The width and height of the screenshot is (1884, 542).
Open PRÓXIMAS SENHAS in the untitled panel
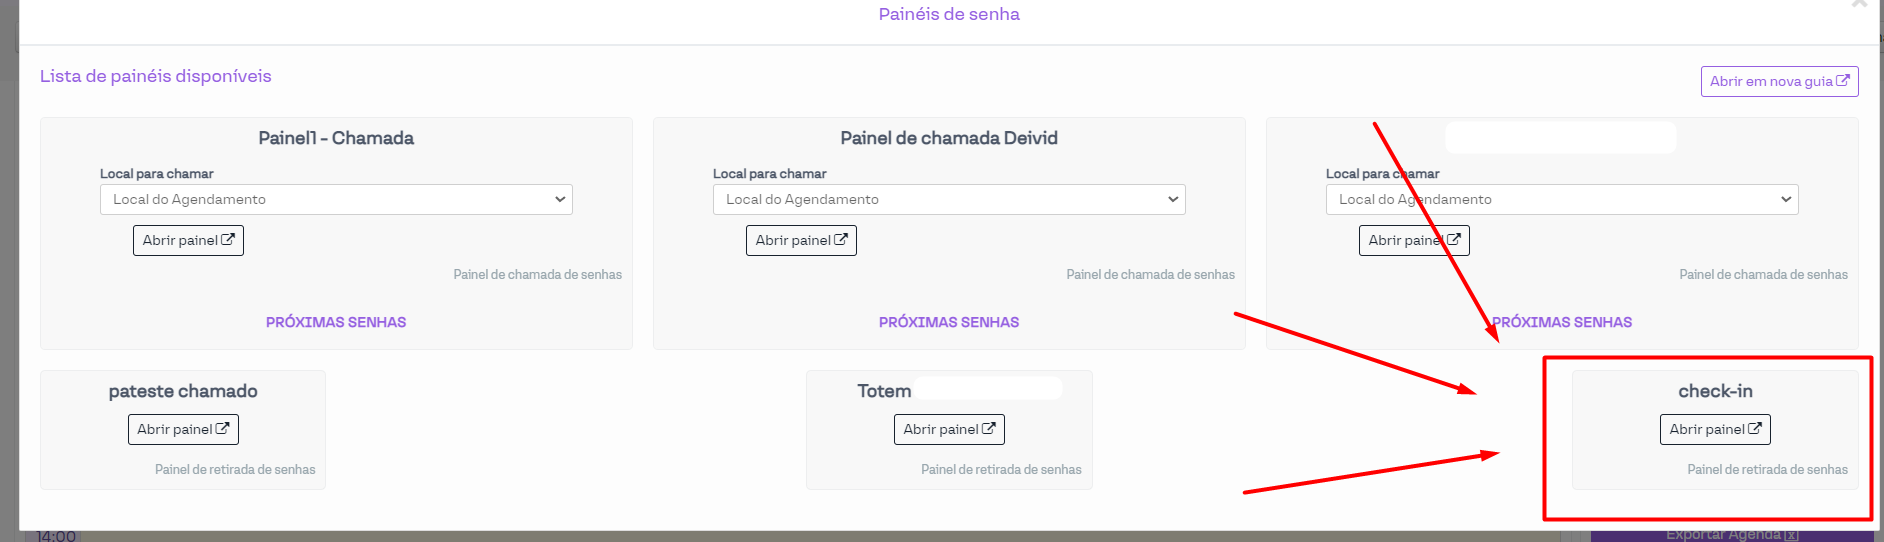1562,322
